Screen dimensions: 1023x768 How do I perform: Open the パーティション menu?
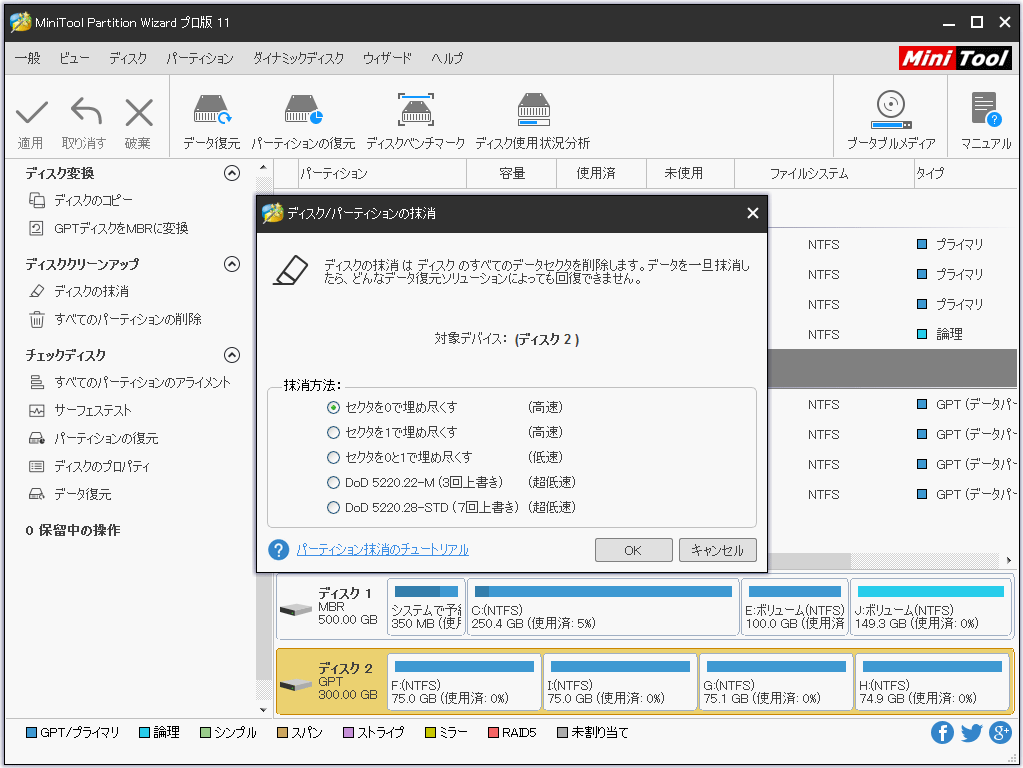tap(200, 58)
